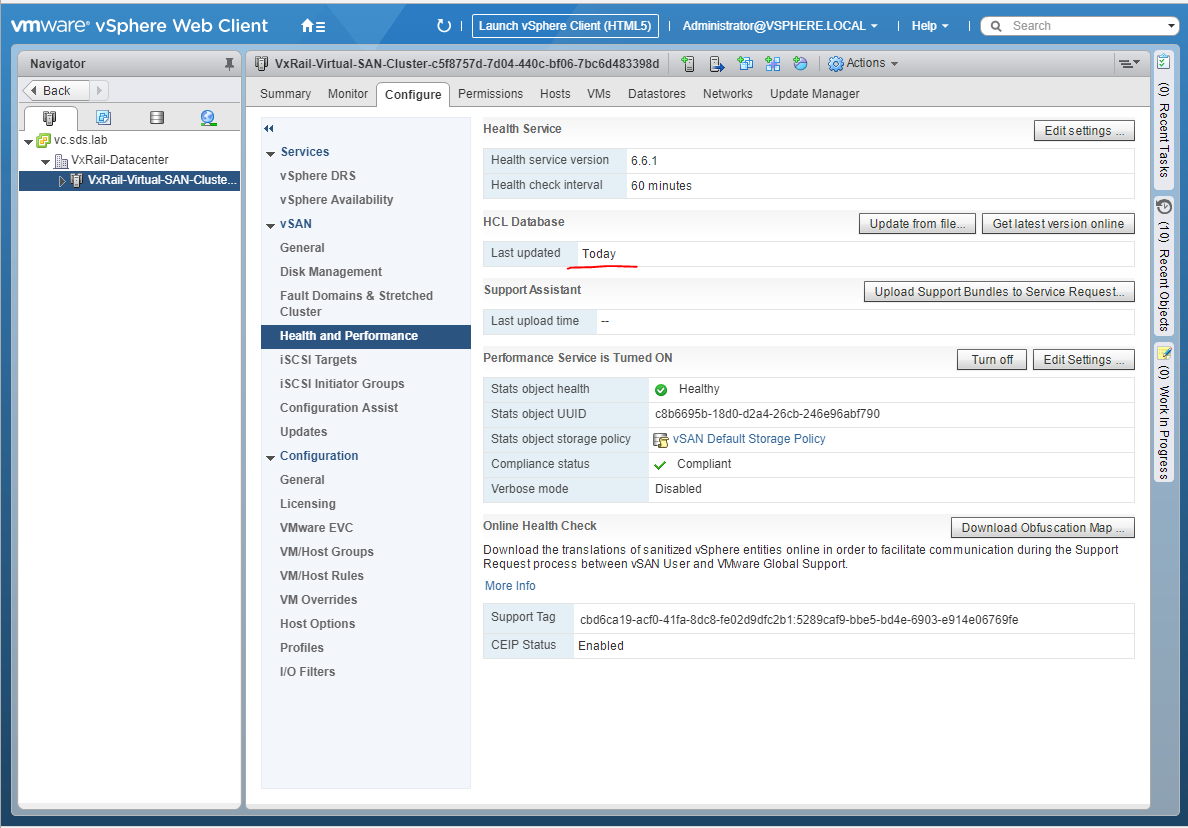The width and height of the screenshot is (1188, 828).
Task: Open the Home menu icon
Action: pos(313,26)
